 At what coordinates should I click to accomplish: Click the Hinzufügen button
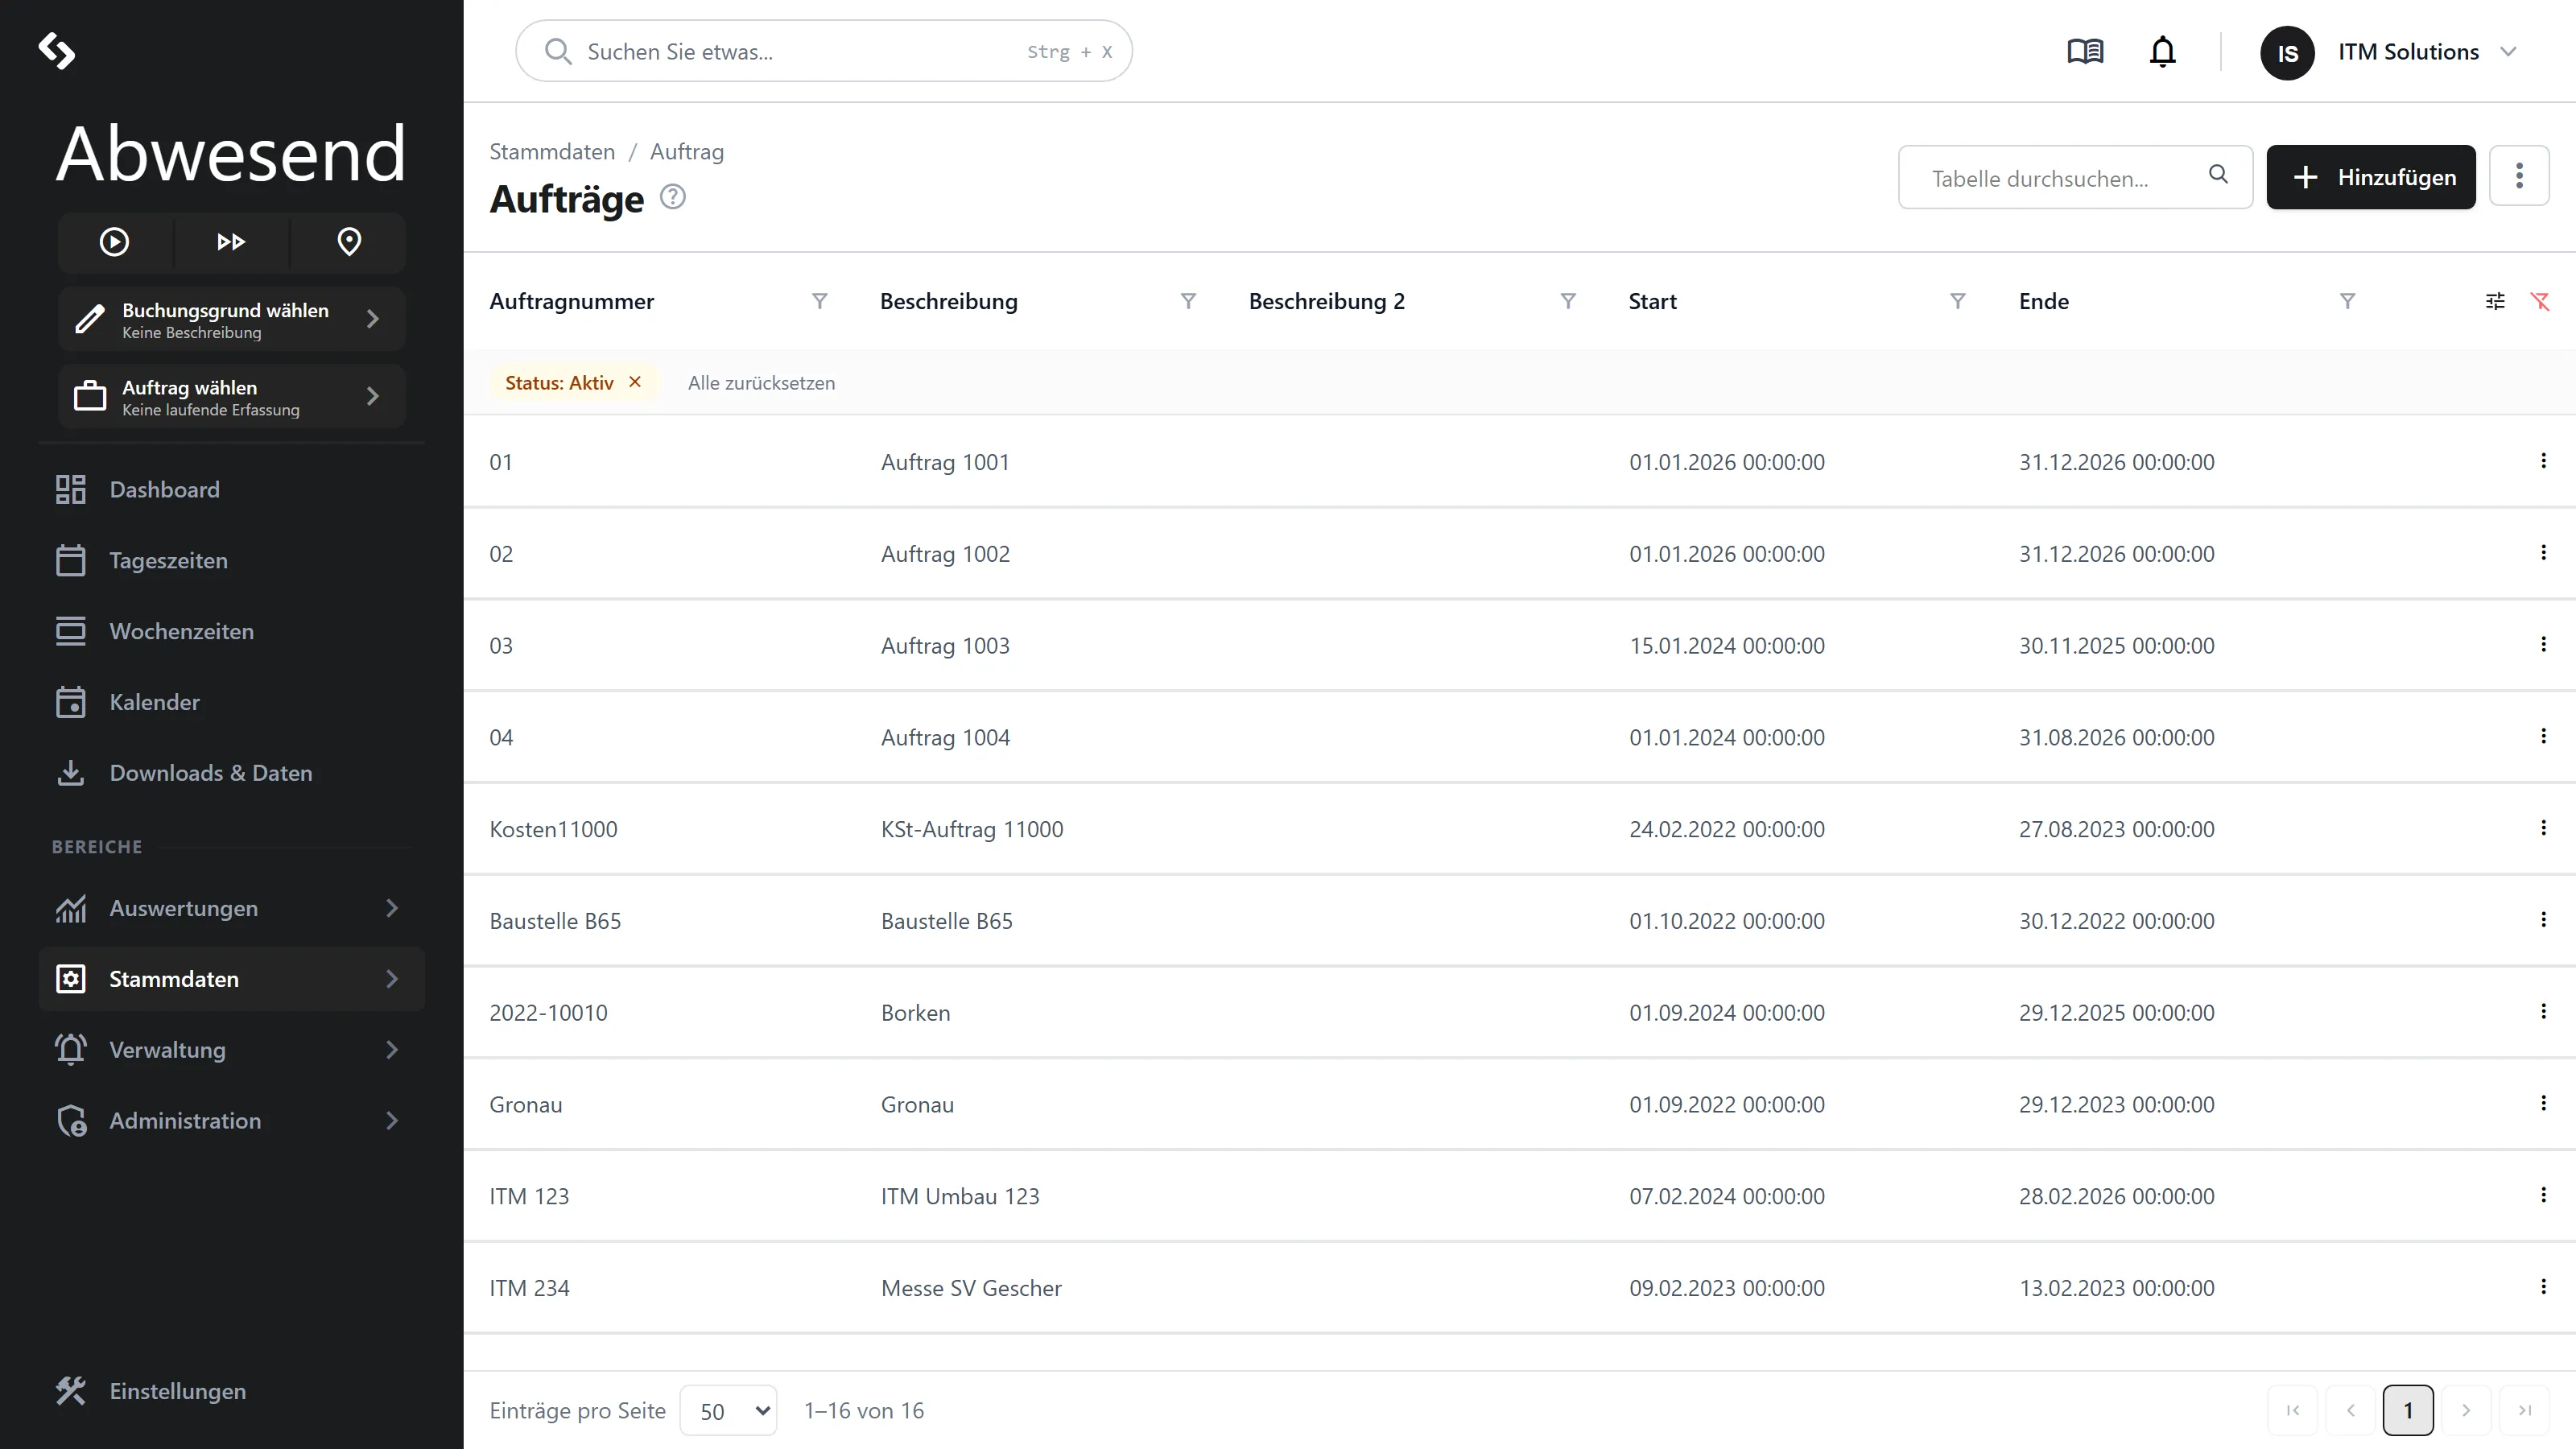pyautogui.click(x=2371, y=177)
